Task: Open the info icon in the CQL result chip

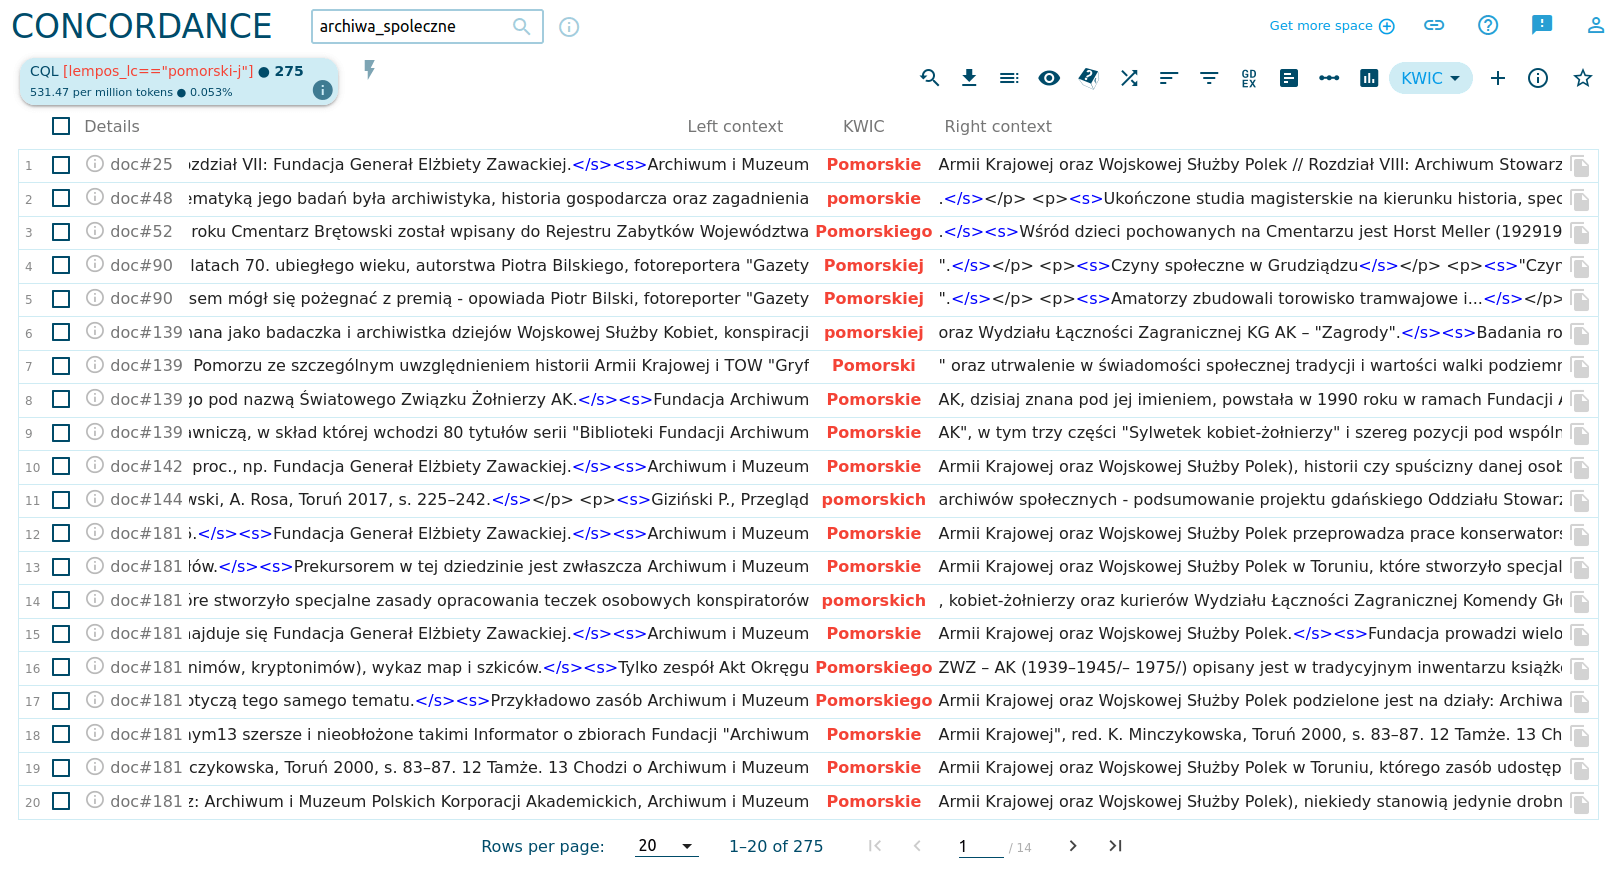Action: (x=322, y=90)
